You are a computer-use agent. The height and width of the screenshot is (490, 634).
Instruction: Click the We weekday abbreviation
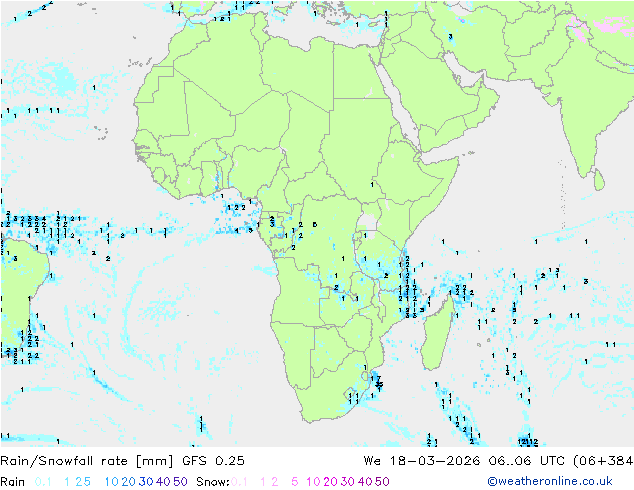[372, 460]
